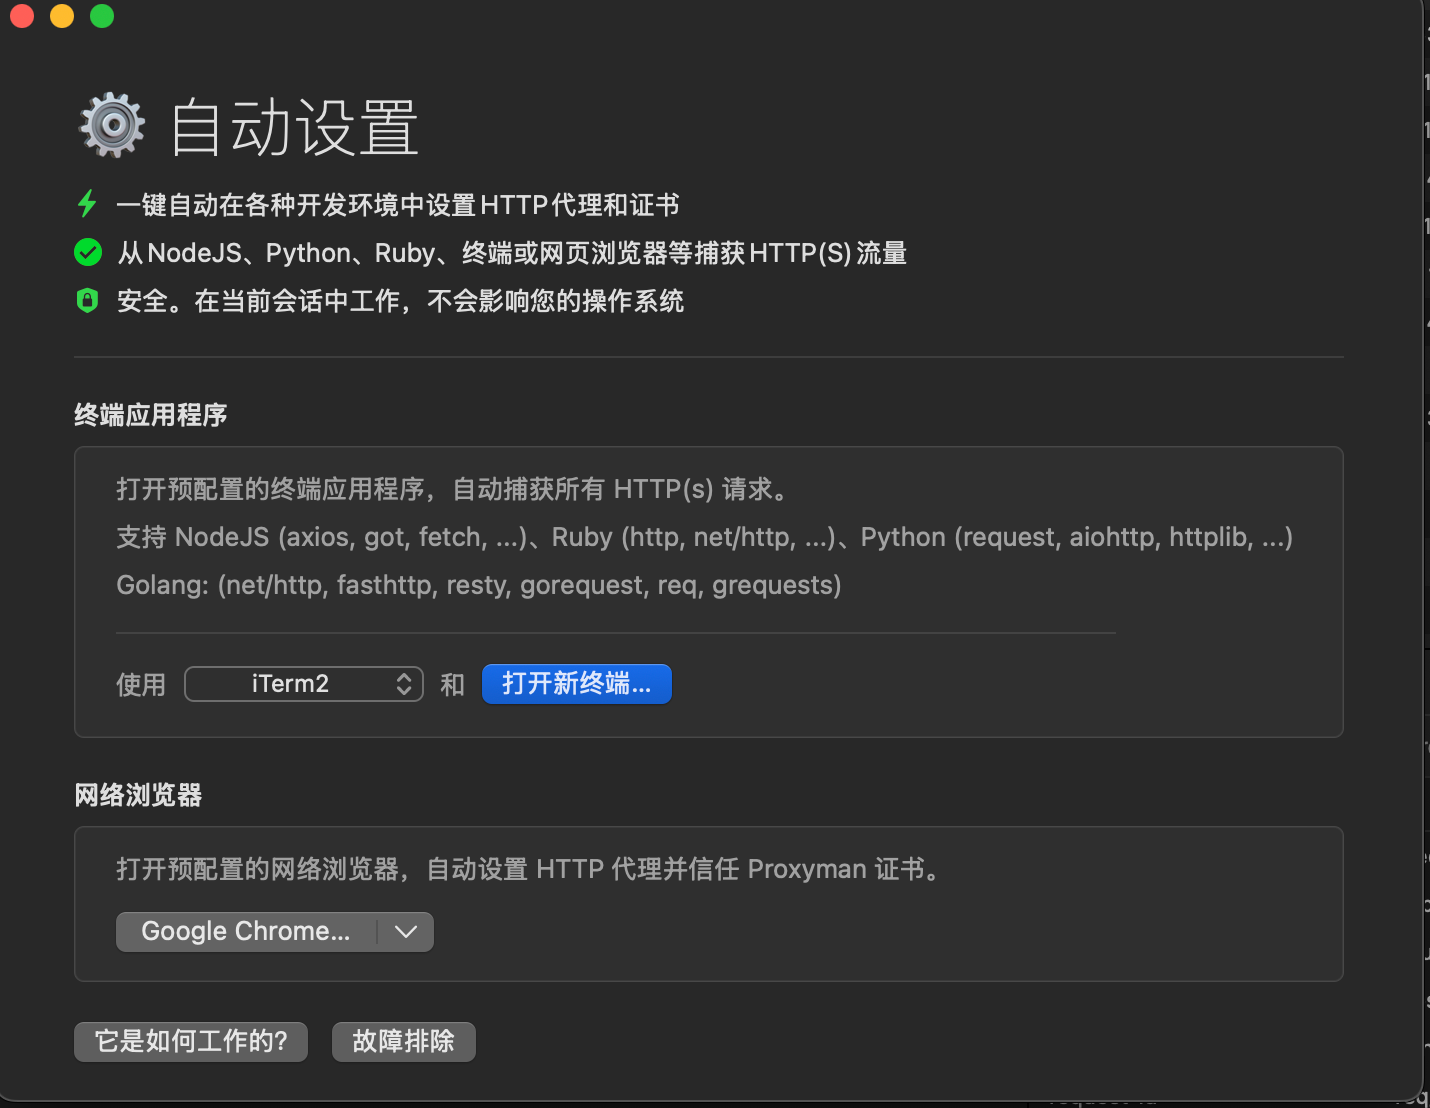
Task: Open the 它是如何工作的? help button
Action: (x=191, y=1042)
